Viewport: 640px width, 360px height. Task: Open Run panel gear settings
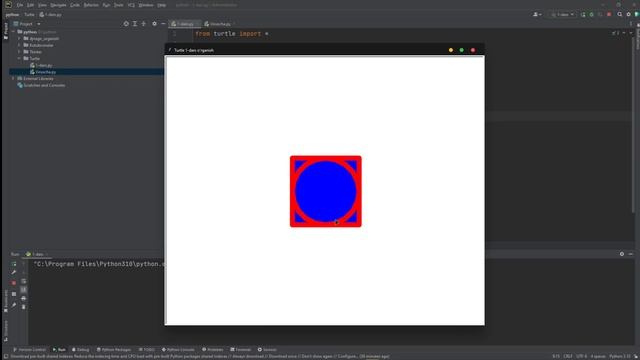click(x=622, y=254)
